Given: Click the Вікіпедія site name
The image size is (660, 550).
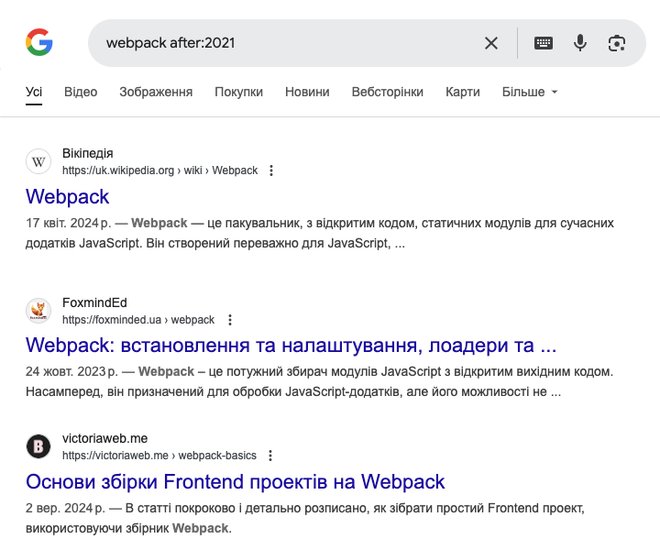Looking at the screenshot, I should [x=88, y=153].
